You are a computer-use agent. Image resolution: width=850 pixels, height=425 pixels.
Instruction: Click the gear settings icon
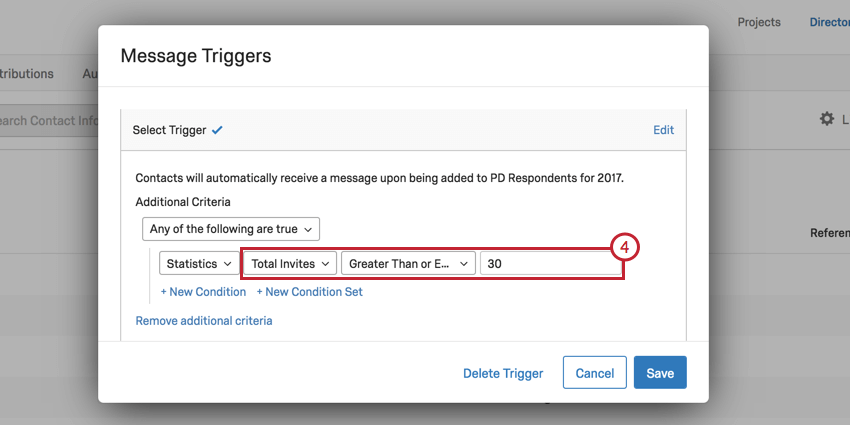pos(826,119)
